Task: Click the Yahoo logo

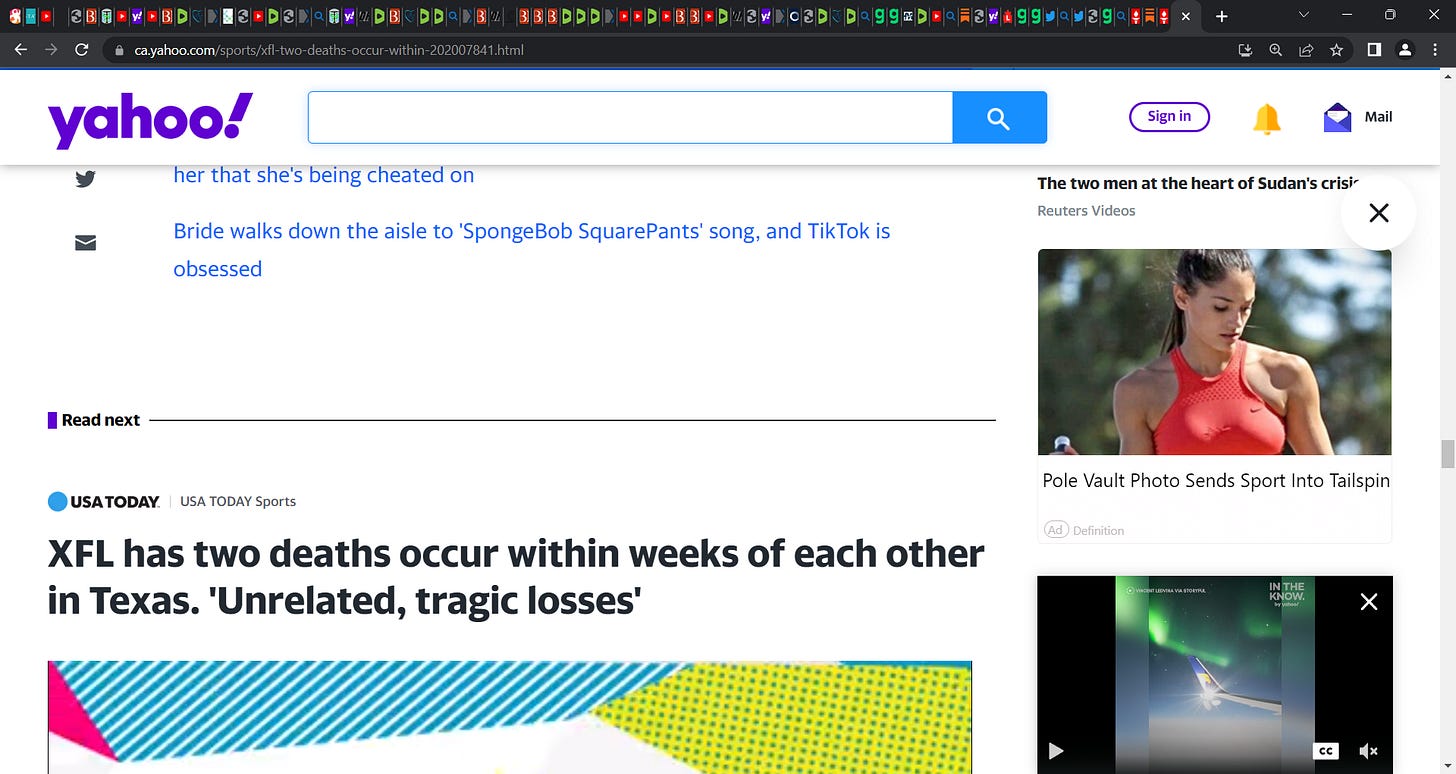Action: pyautogui.click(x=151, y=119)
